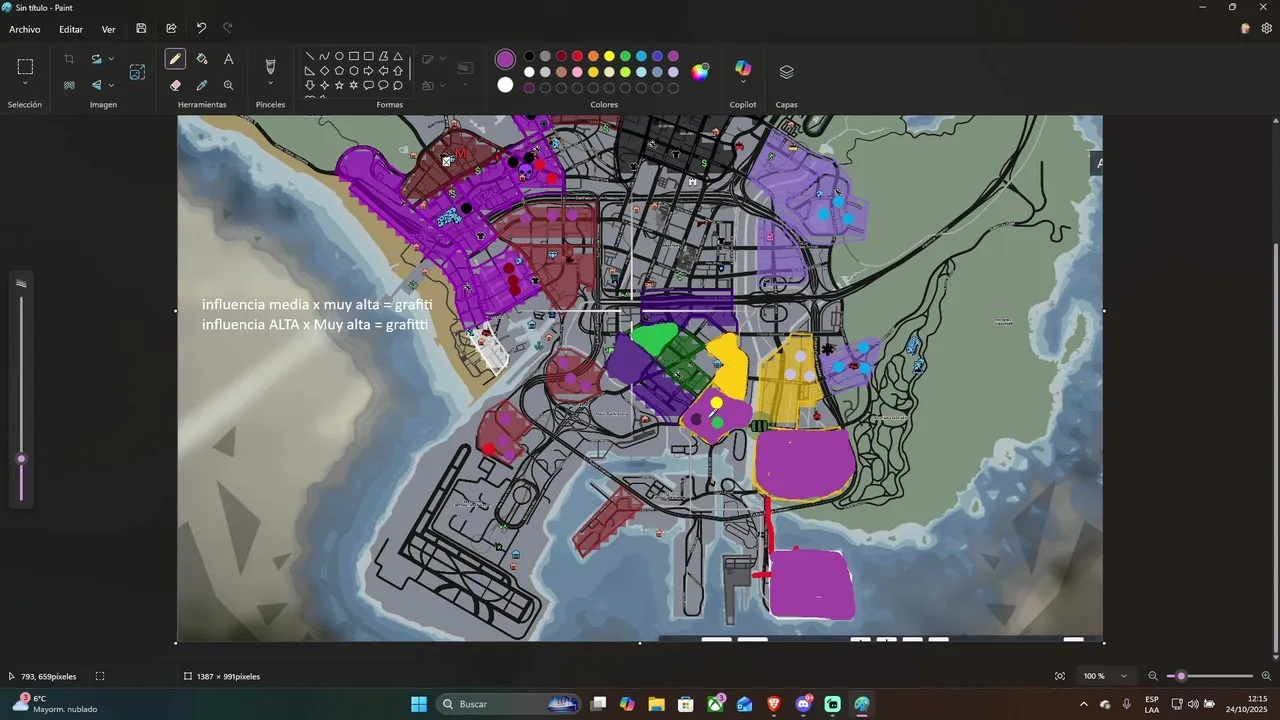Select Color 2 white secondary swatch

pos(505,85)
